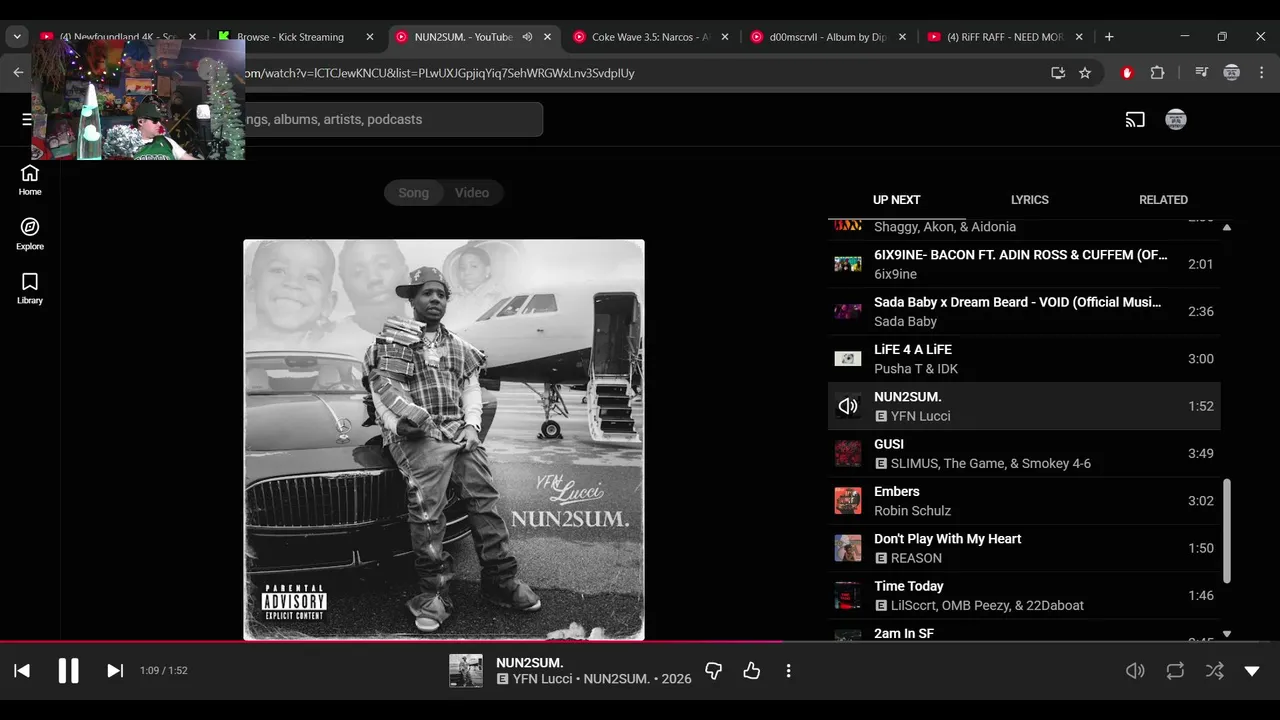Toggle shuffle for the queue
The image size is (1280, 720).
click(1214, 671)
